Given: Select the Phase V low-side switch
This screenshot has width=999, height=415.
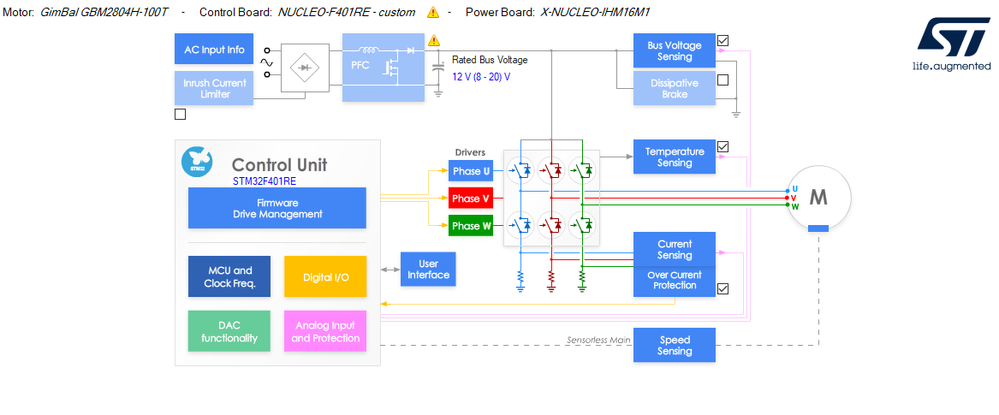Looking at the screenshot, I should click(551, 225).
